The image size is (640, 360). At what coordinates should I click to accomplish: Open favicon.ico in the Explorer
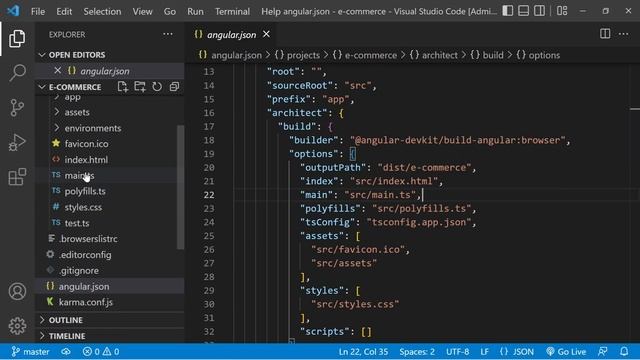pyautogui.click(x=110, y=144)
